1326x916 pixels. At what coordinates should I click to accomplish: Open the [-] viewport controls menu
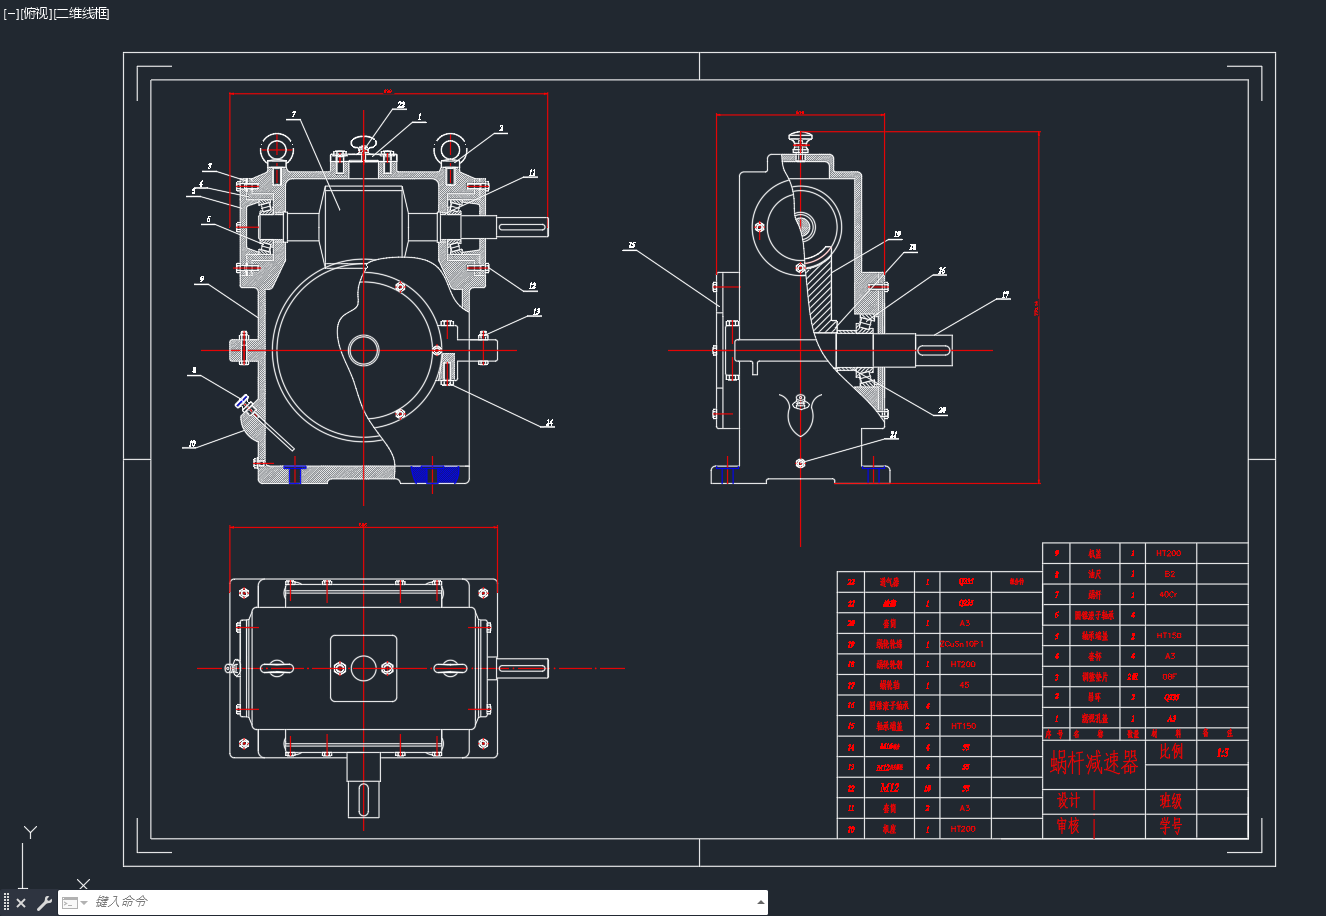pyautogui.click(x=10, y=13)
